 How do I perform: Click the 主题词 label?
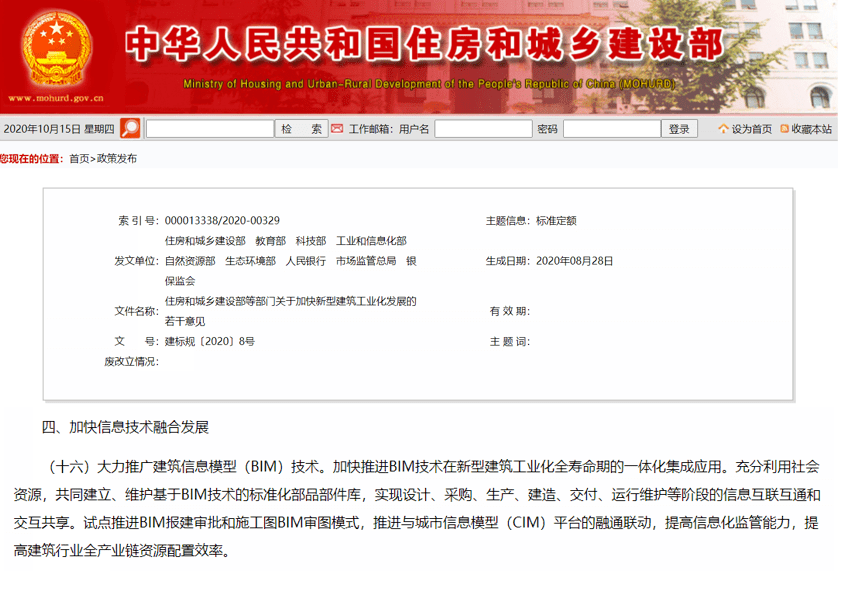tap(510, 342)
